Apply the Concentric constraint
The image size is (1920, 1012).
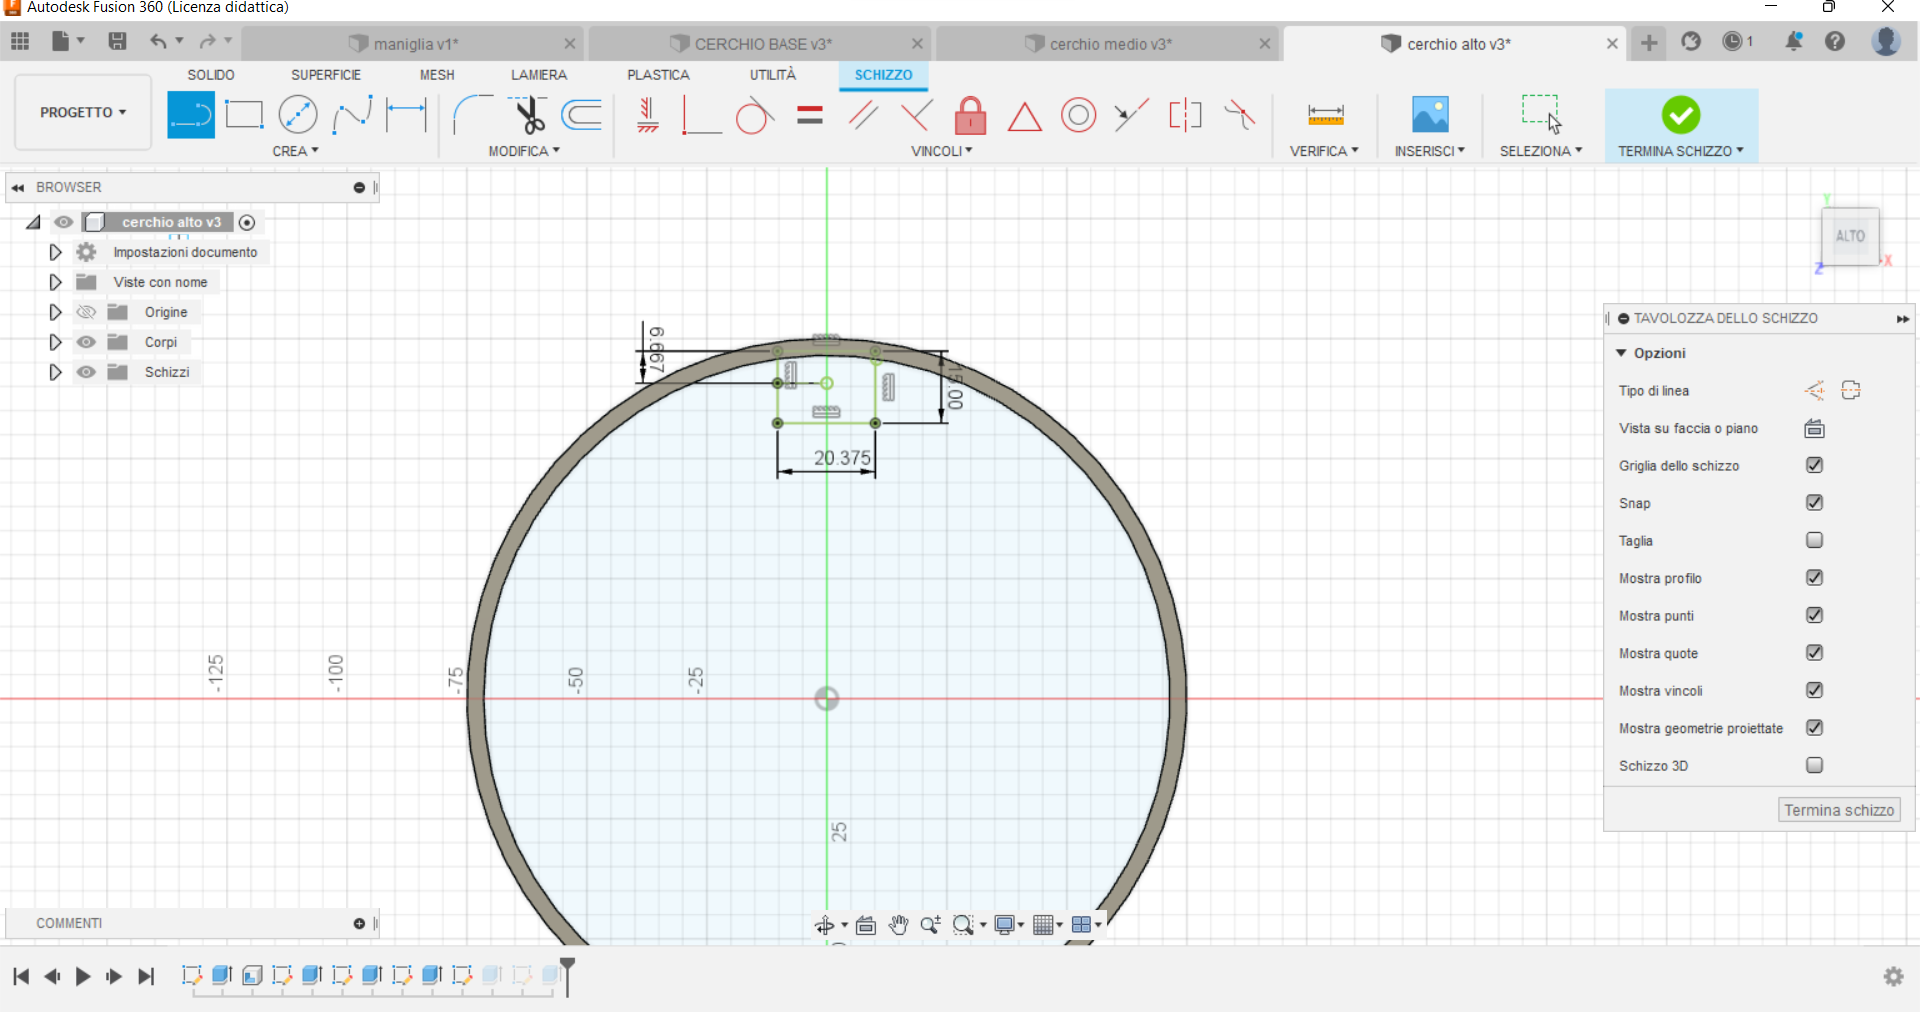point(1079,115)
